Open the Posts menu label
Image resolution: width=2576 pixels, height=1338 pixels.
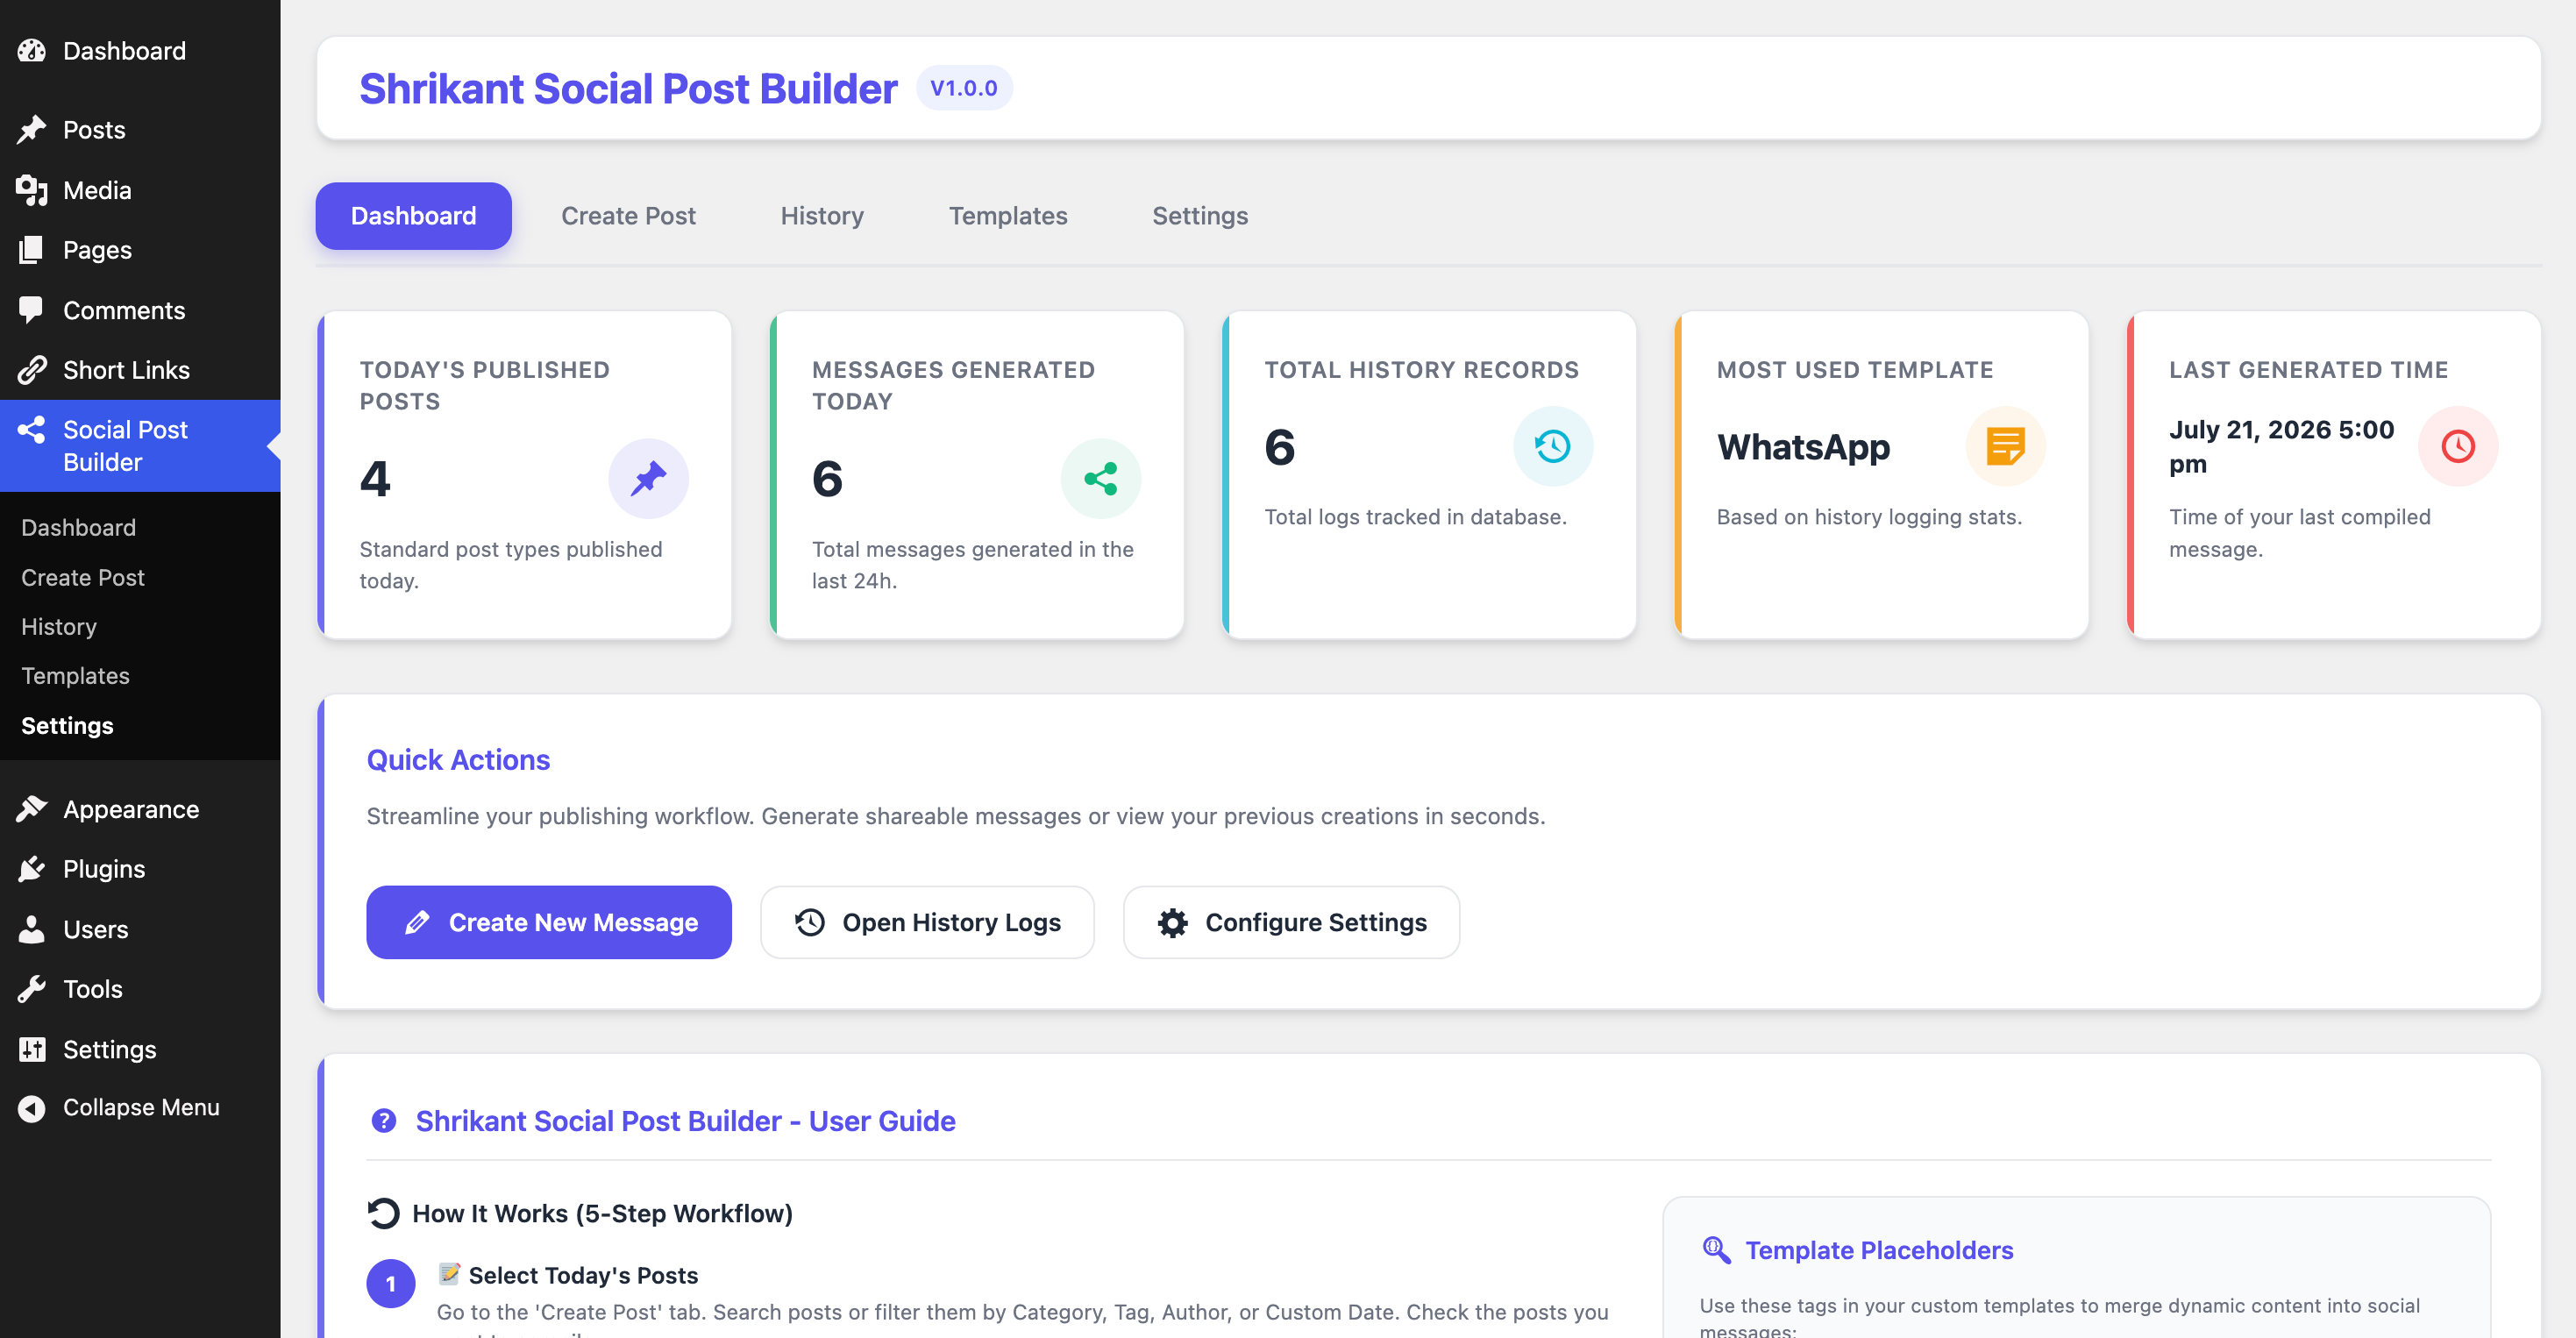(x=94, y=130)
